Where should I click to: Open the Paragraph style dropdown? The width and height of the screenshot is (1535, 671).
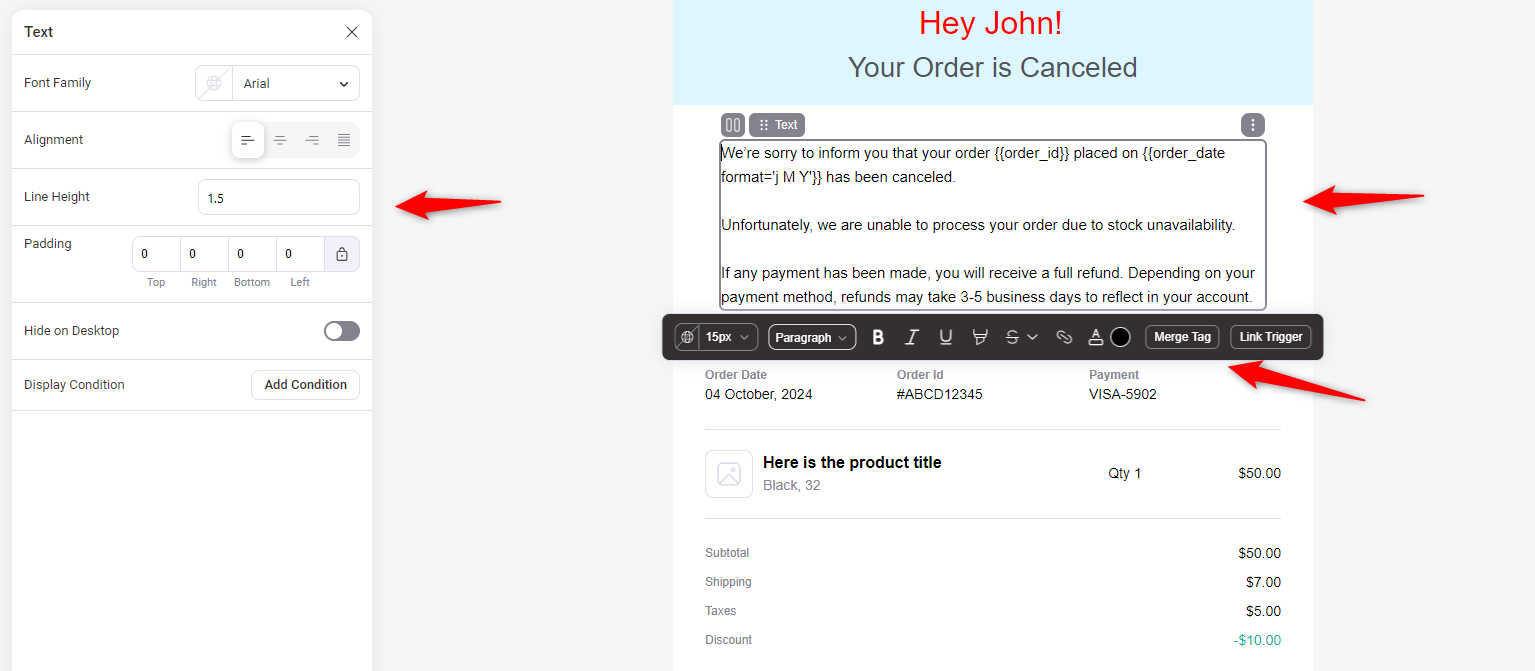pos(812,337)
